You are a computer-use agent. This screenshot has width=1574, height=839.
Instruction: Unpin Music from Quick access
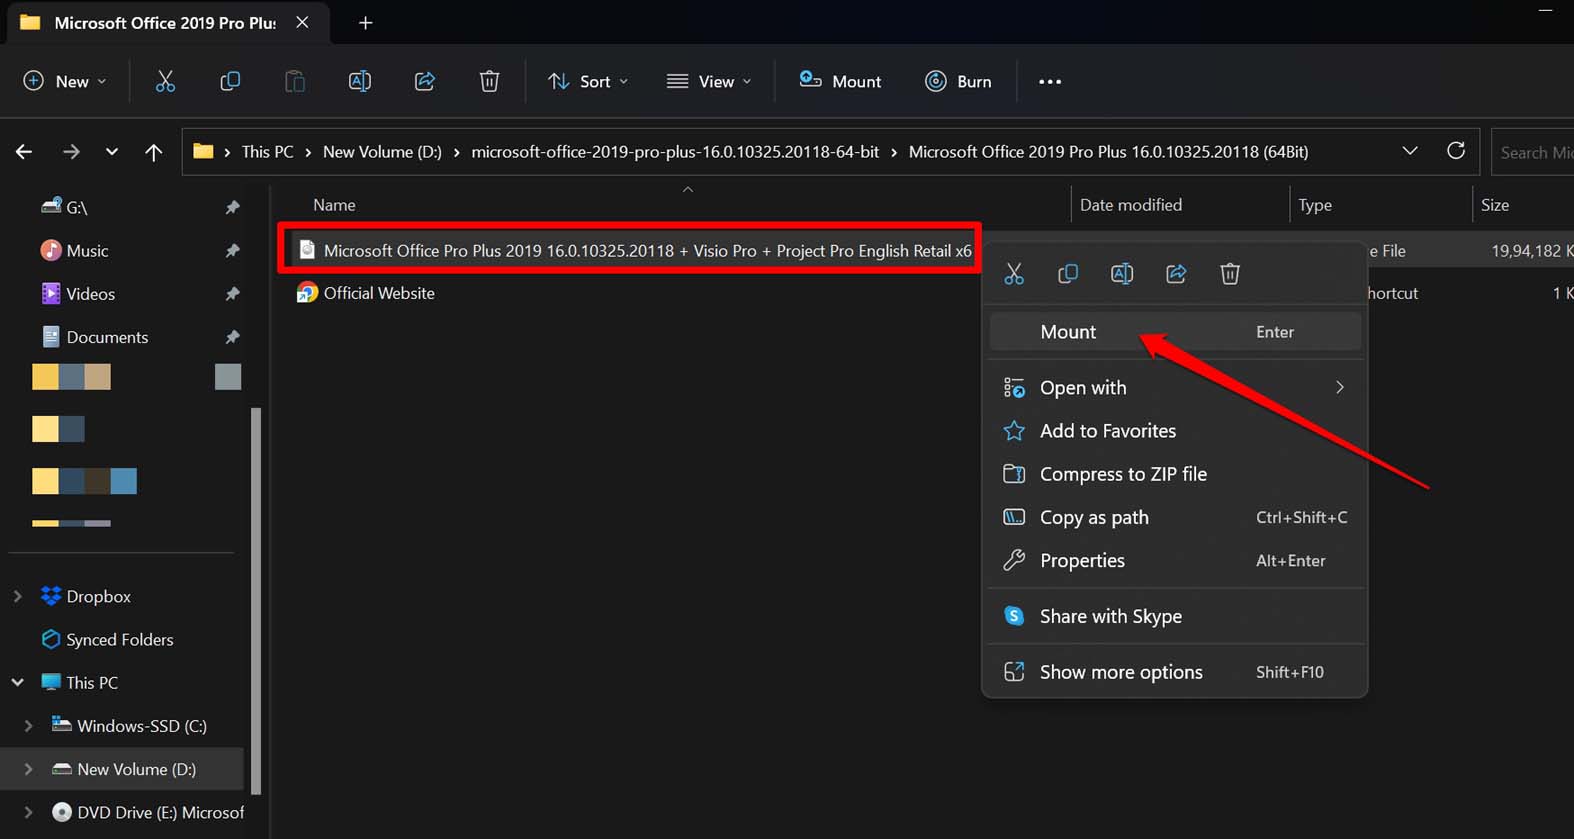pyautogui.click(x=232, y=250)
